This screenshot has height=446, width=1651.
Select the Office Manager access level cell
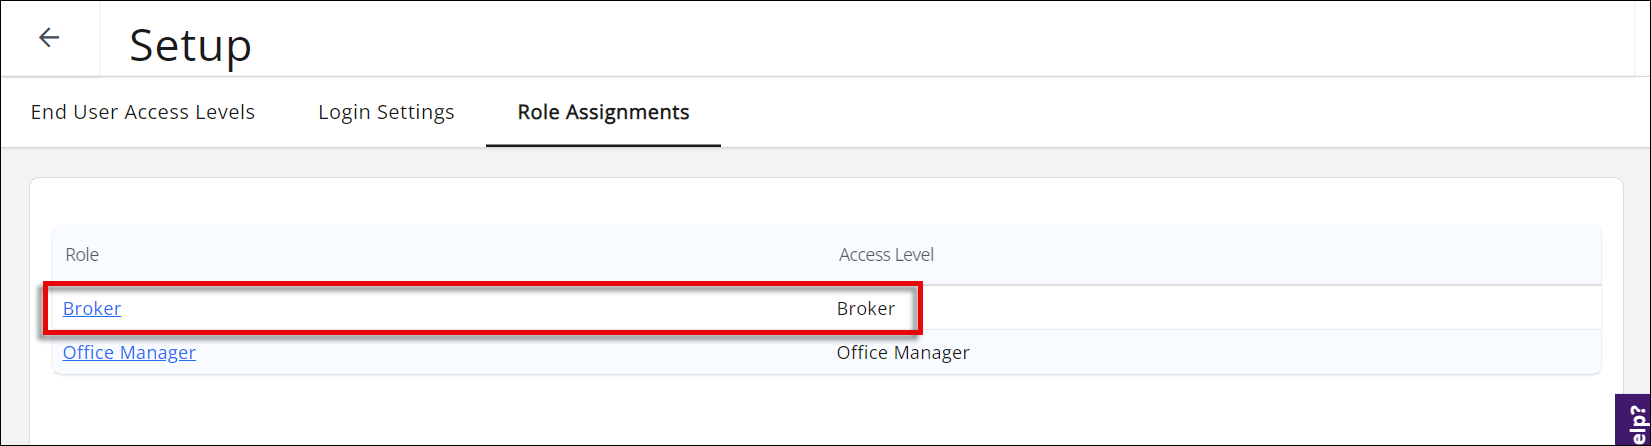903,353
